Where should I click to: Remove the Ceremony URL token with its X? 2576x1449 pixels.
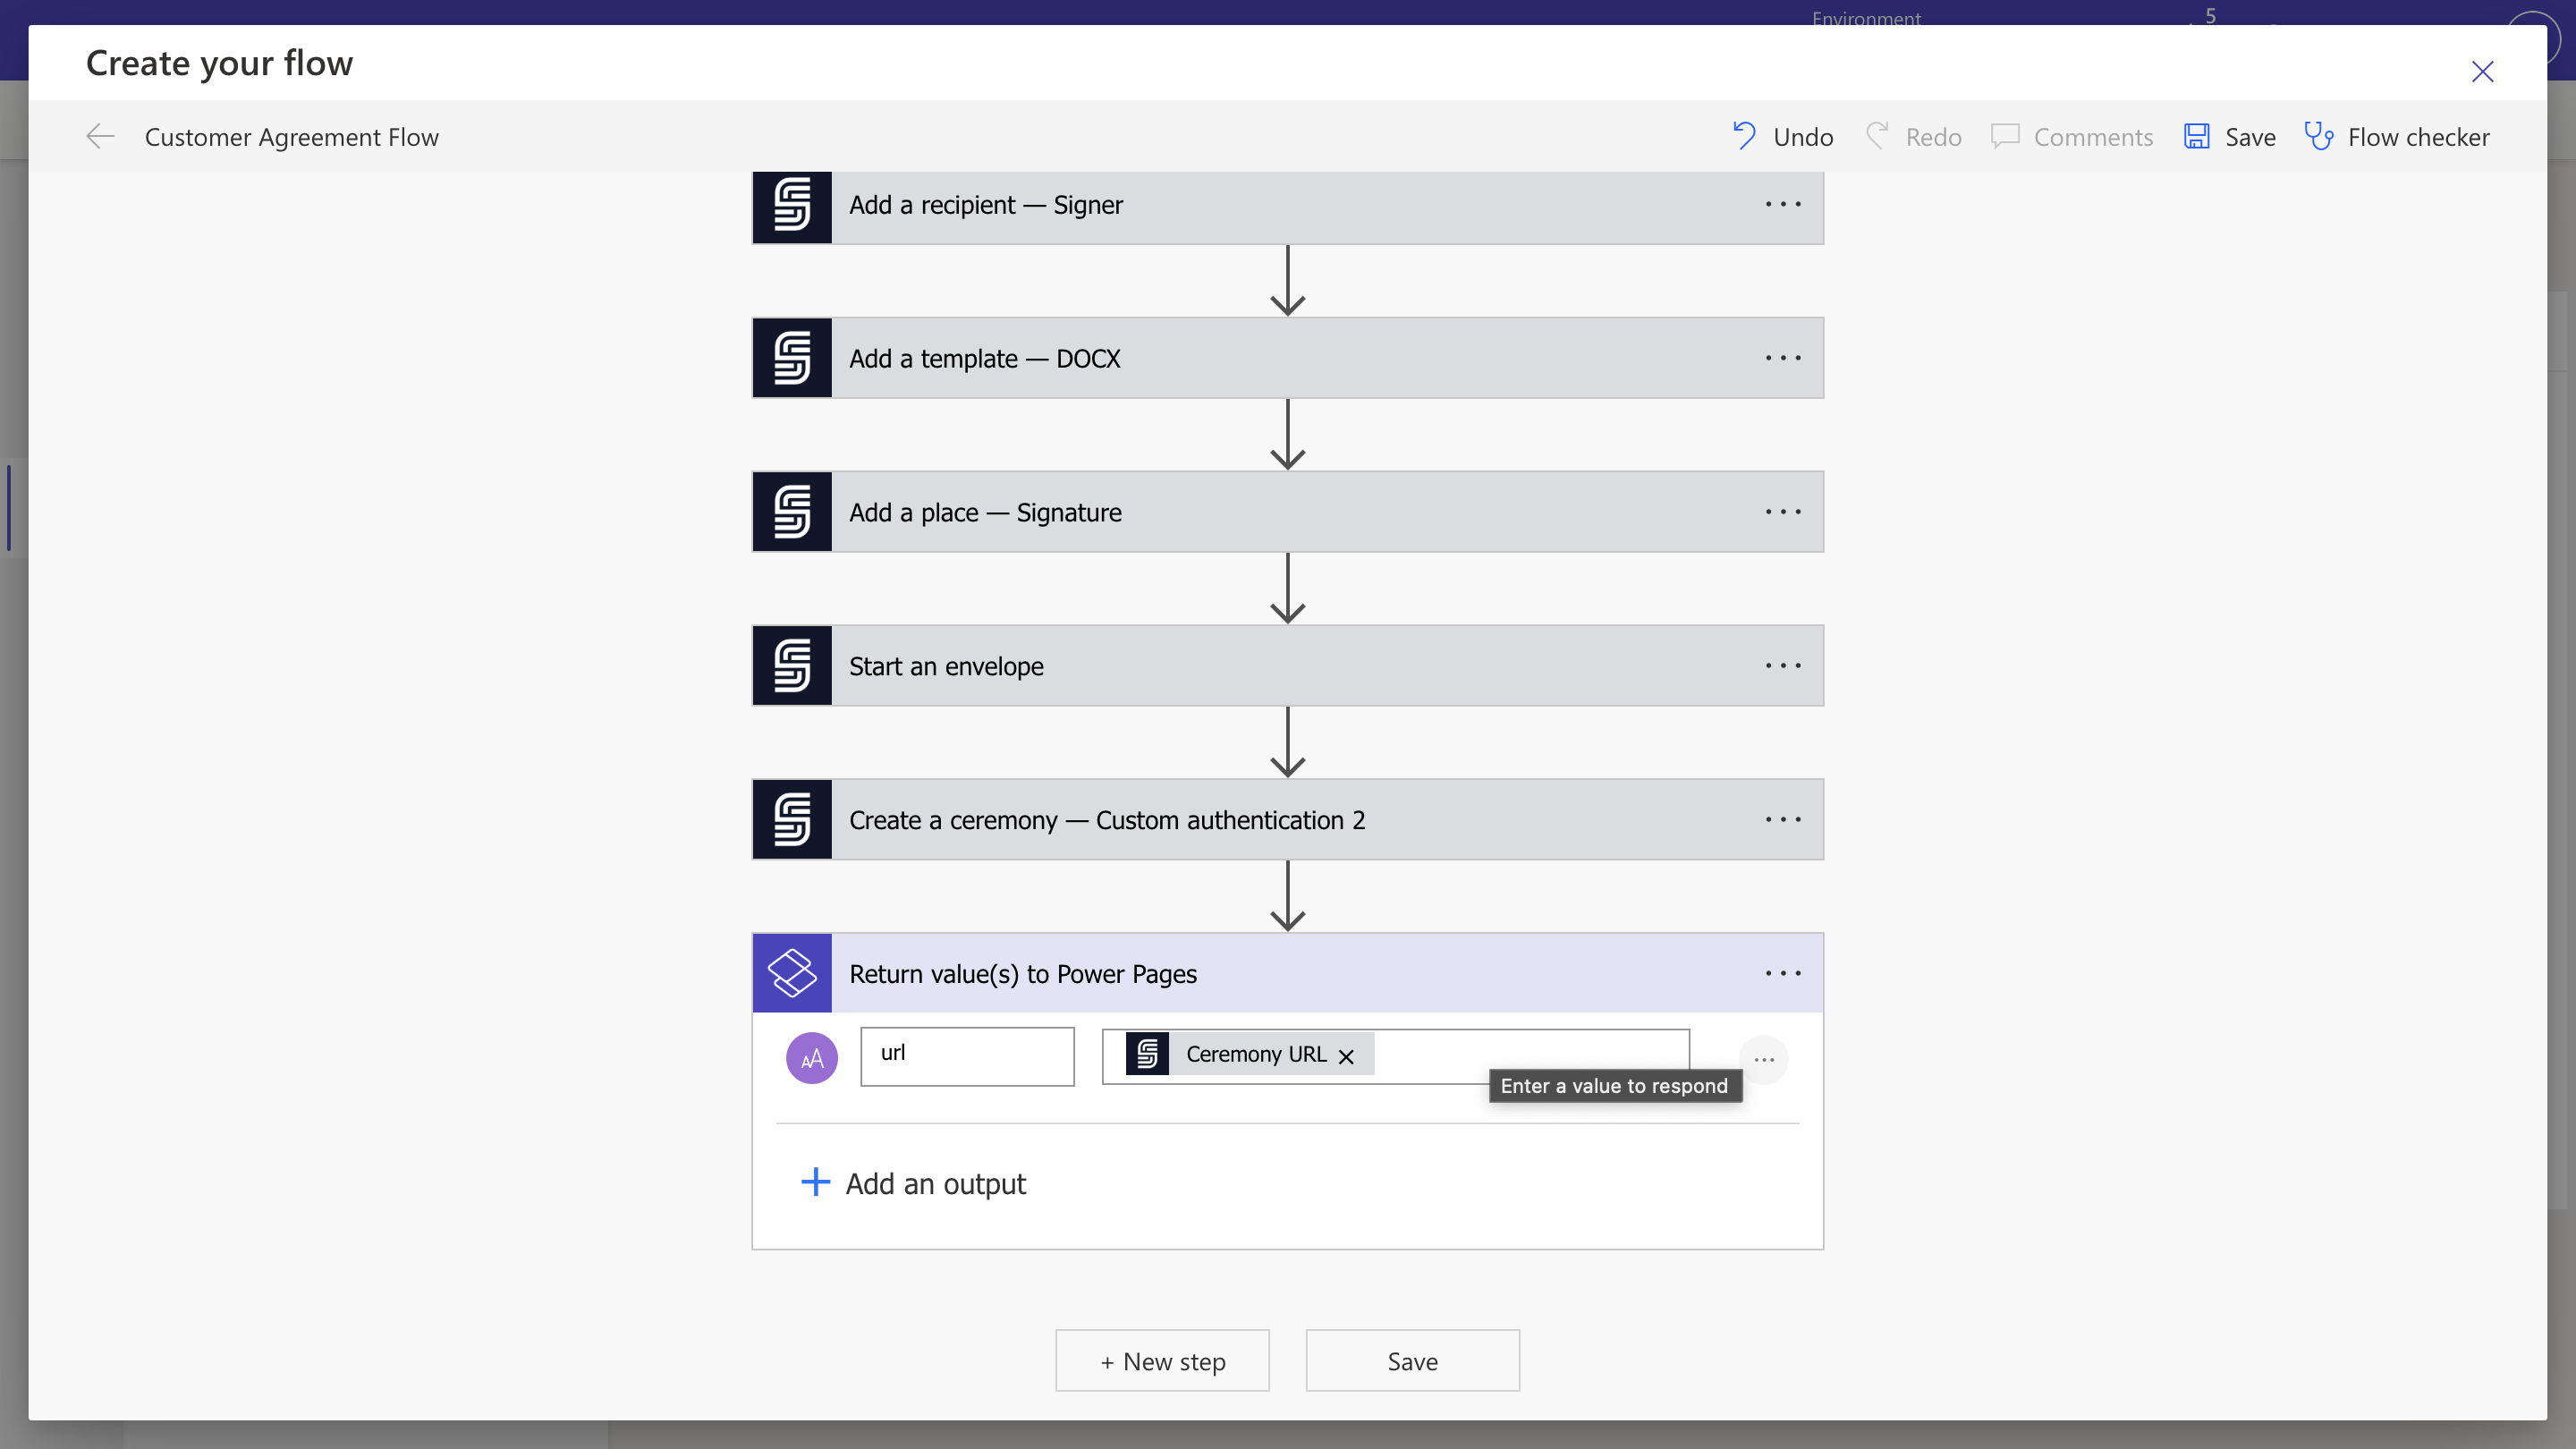[1346, 1057]
